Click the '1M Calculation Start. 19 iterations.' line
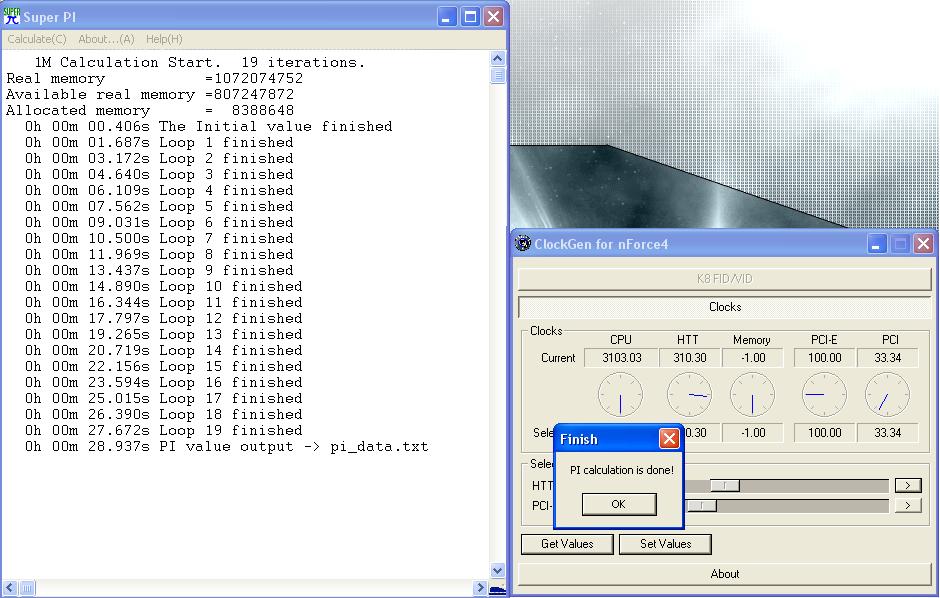Screen dimensions: 940x598 point(200,62)
